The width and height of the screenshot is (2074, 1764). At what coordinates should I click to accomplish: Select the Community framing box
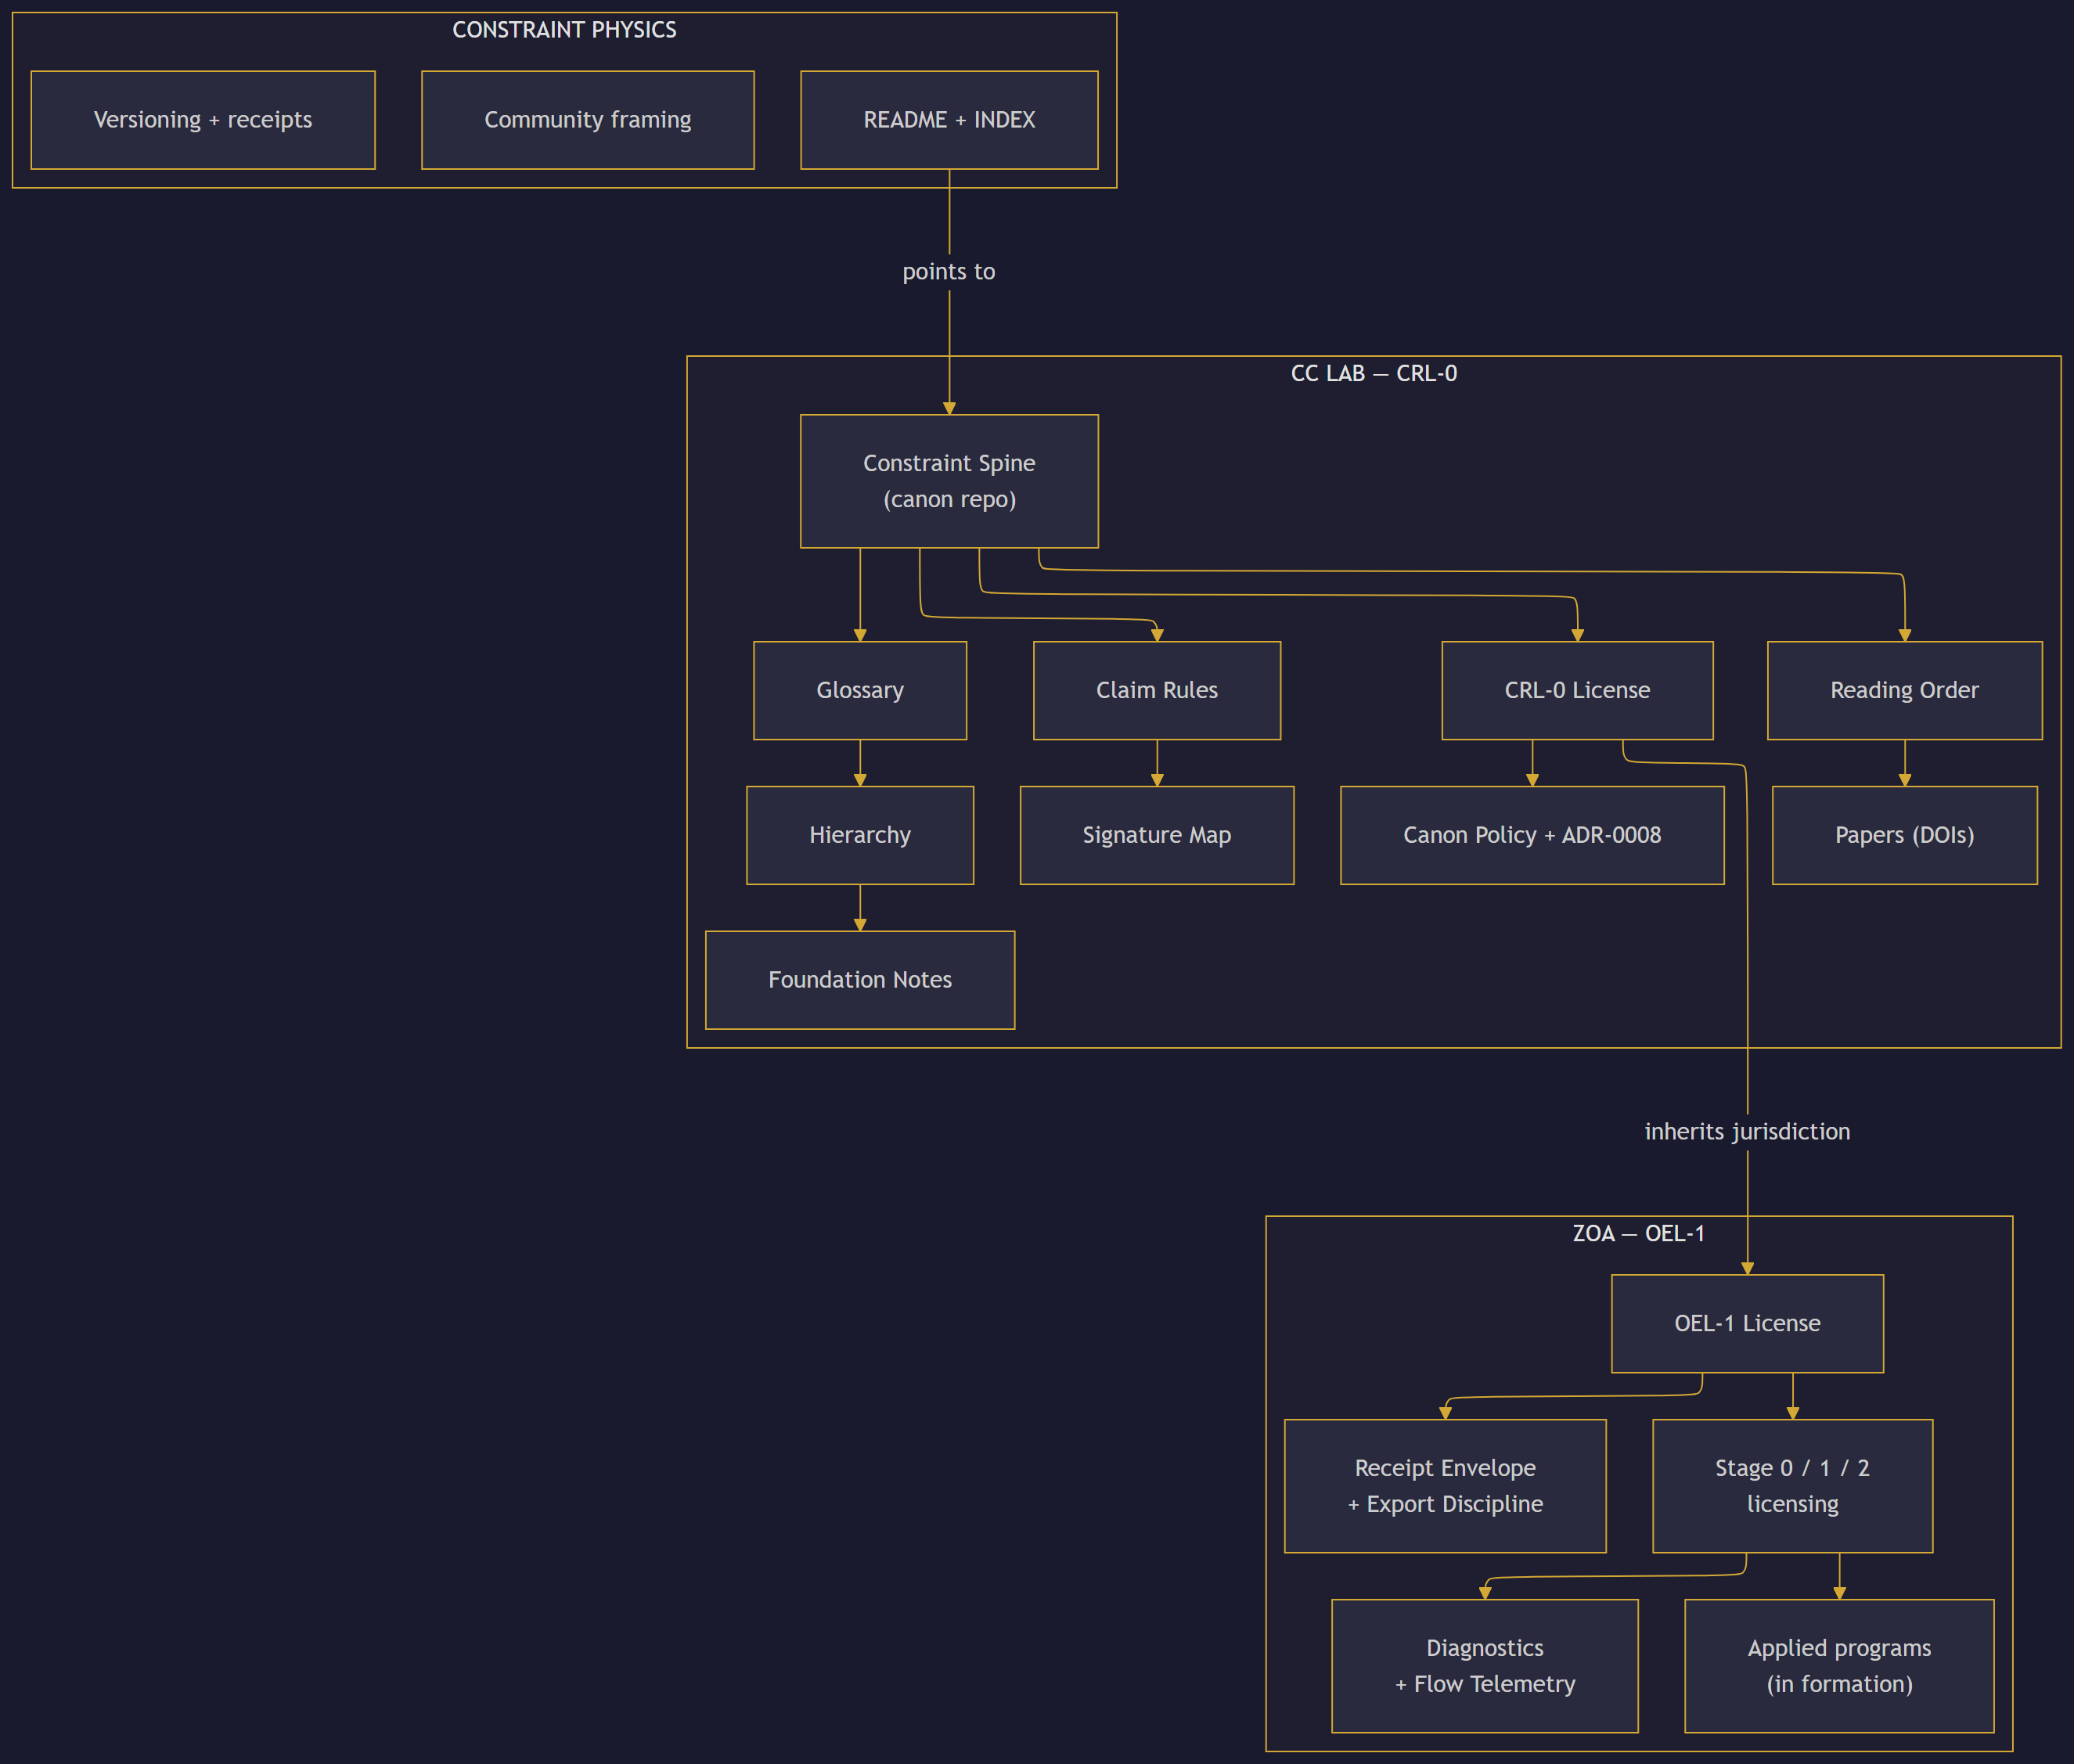[x=588, y=120]
